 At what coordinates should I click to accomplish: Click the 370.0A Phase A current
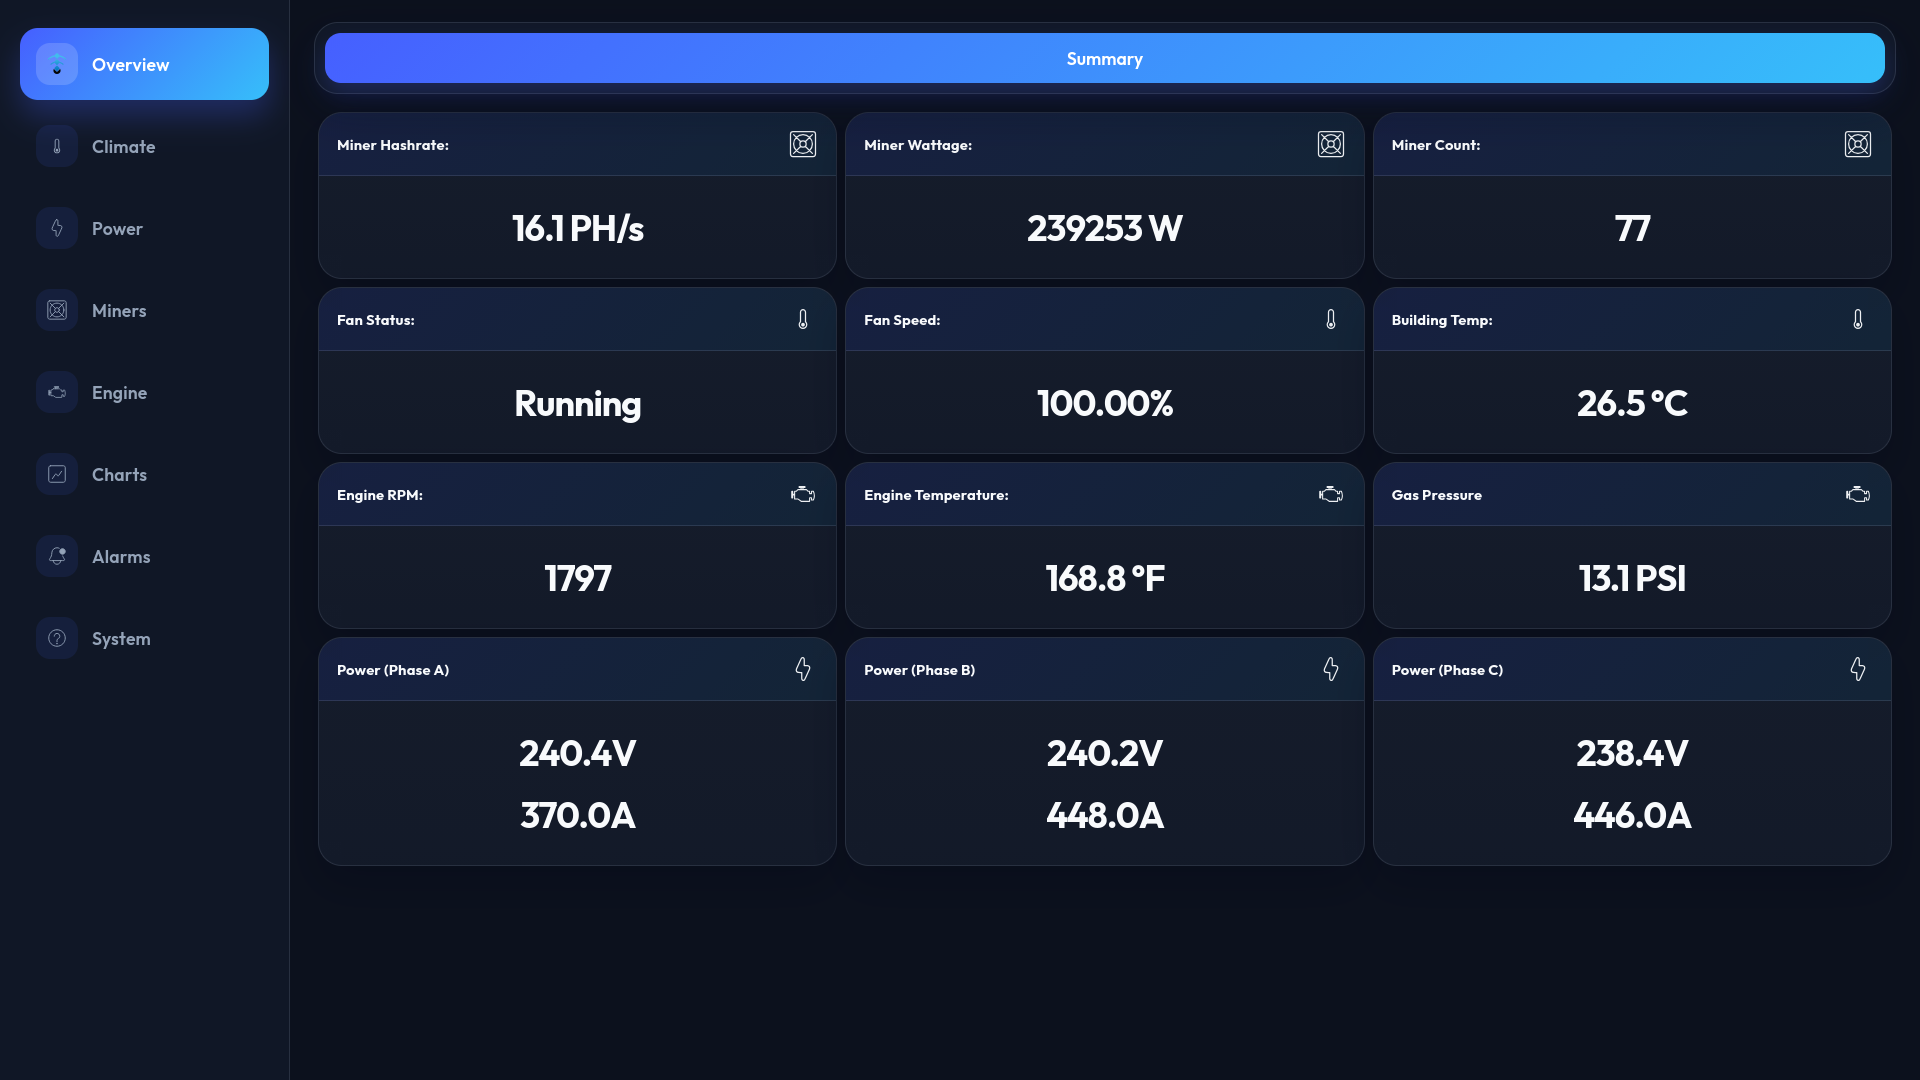[x=577, y=815]
